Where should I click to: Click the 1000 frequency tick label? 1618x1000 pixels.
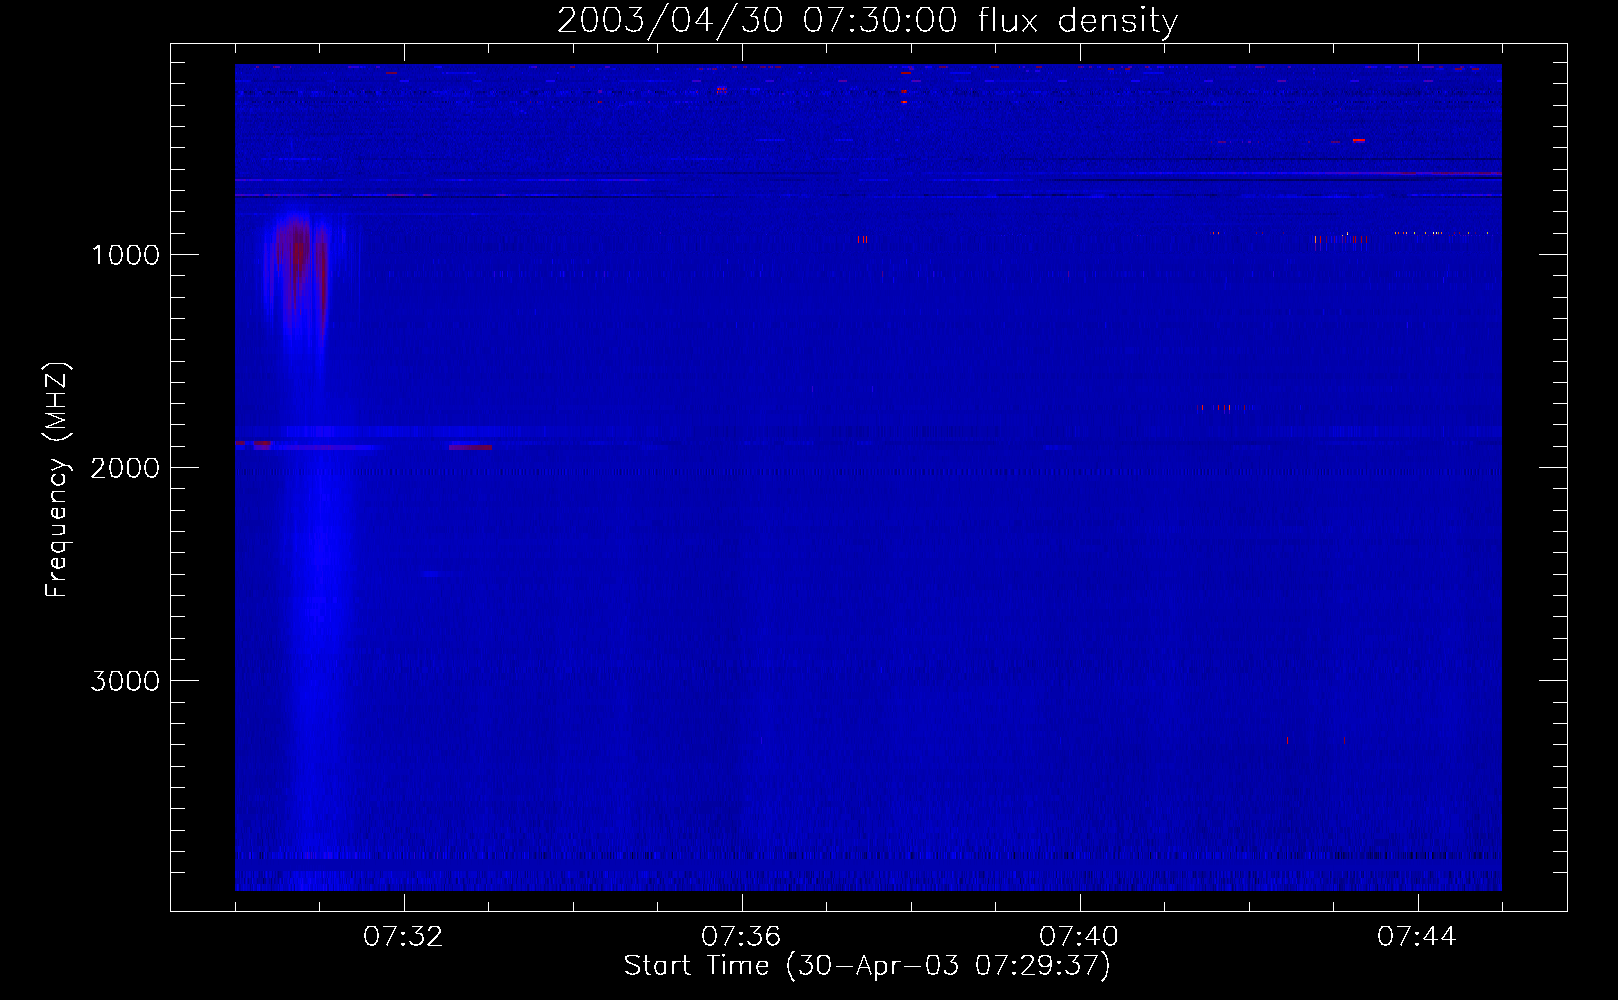pos(126,255)
